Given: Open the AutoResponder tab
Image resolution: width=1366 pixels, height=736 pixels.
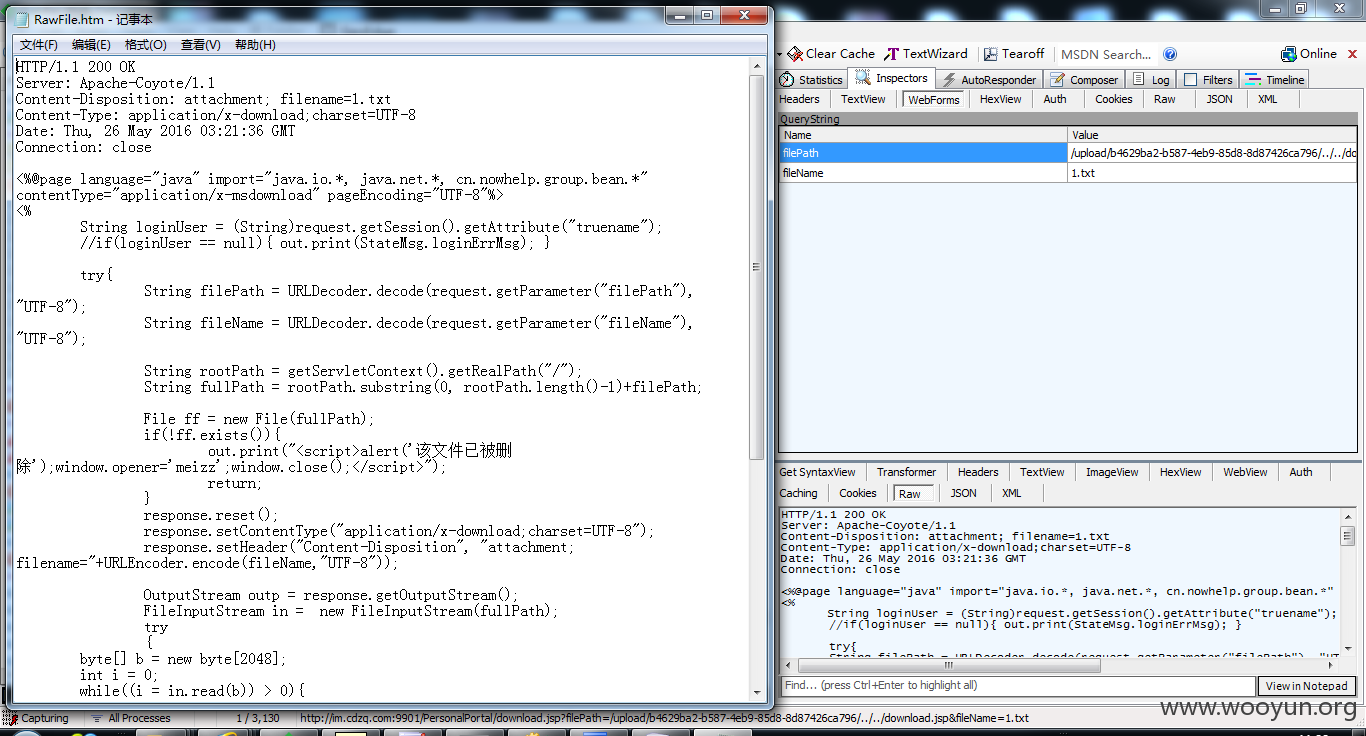Looking at the screenshot, I should 988,80.
